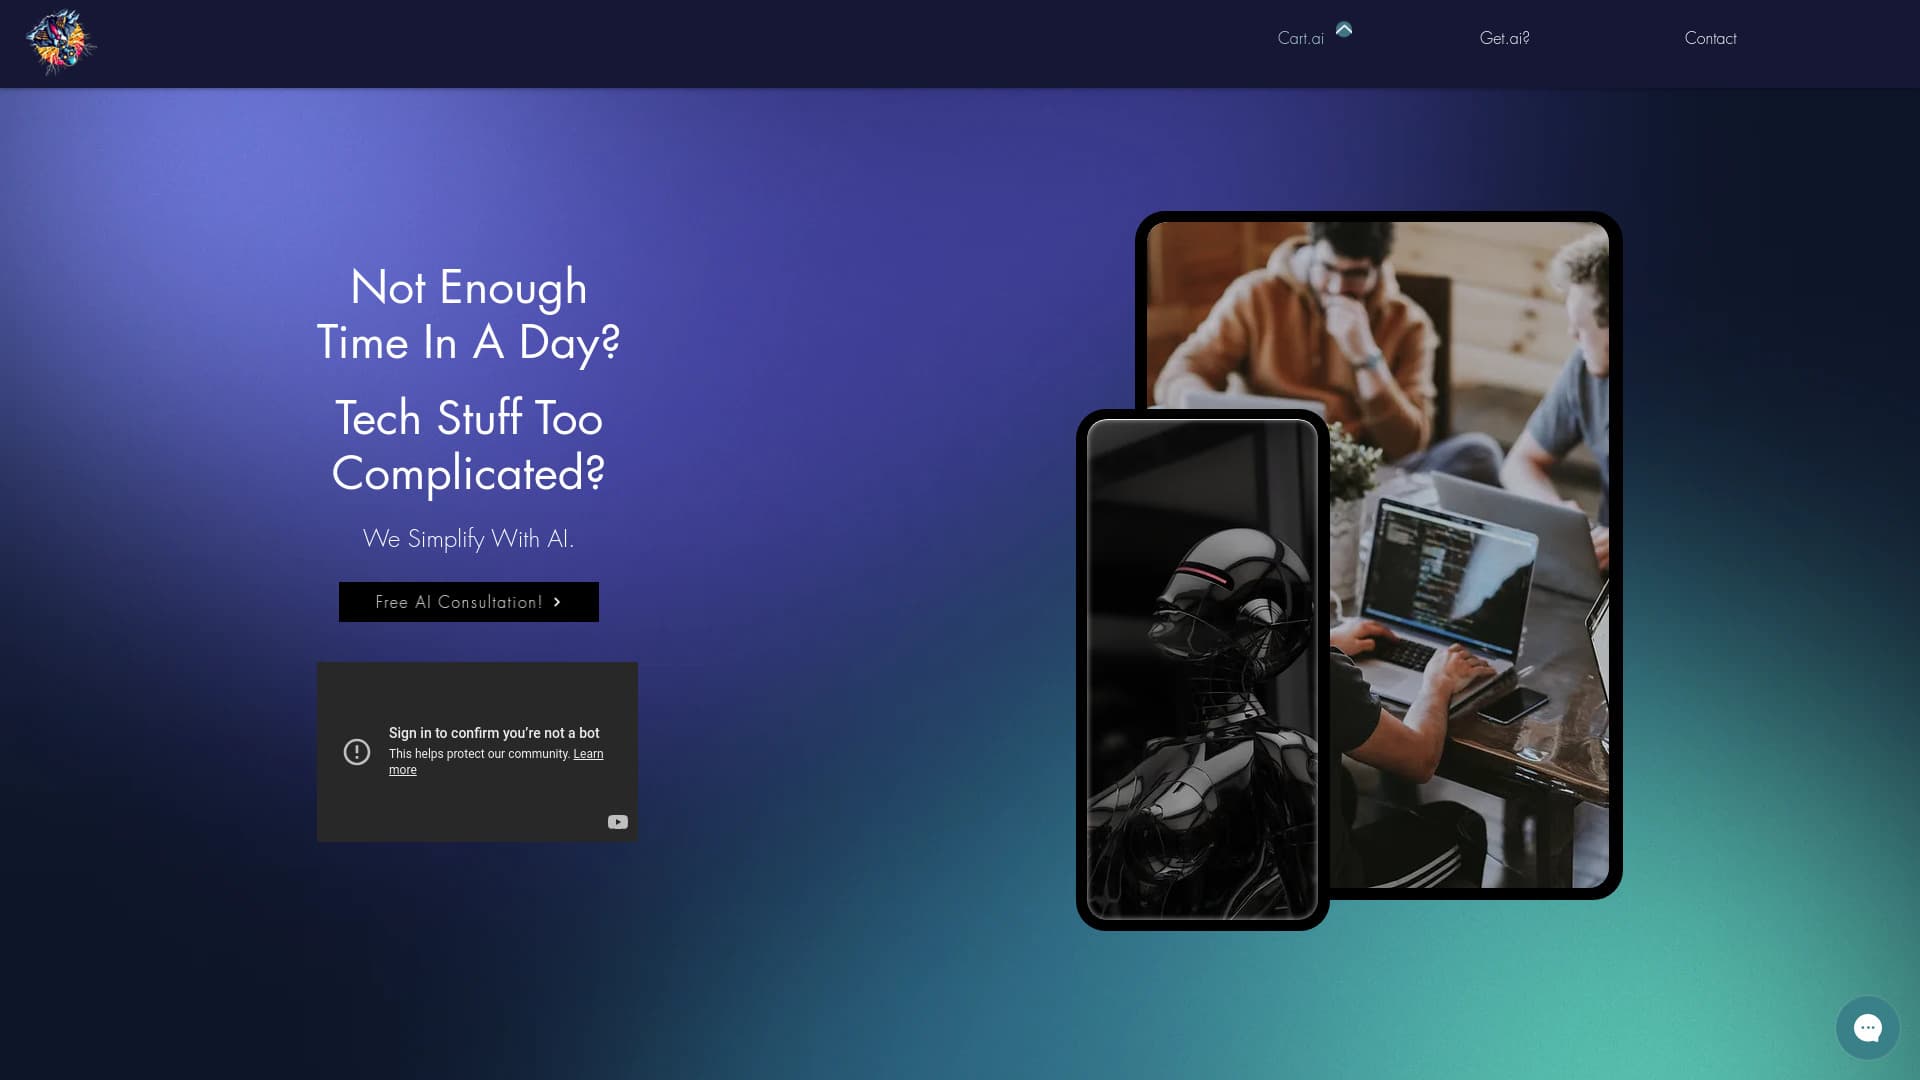Collapse the upward-pointing chevron in the navbar
1920x1080 pixels.
coord(1344,30)
